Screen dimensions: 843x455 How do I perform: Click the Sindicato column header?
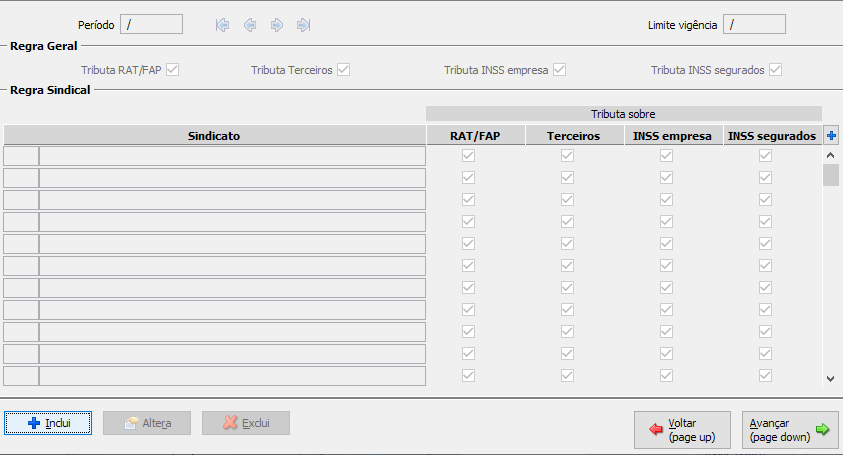(215, 136)
